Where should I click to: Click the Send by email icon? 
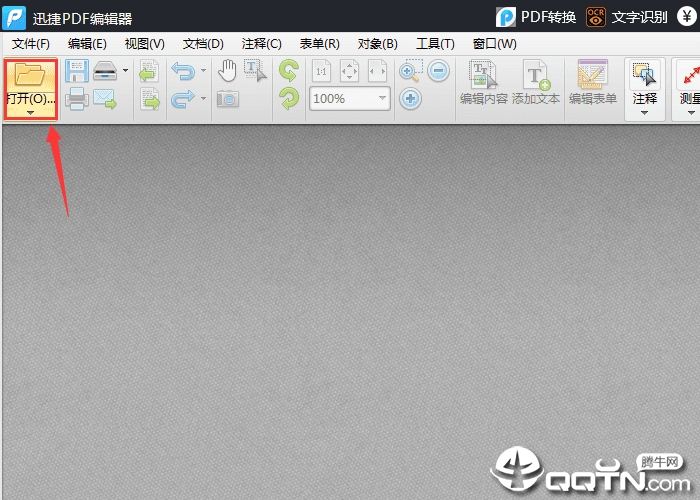pos(105,99)
